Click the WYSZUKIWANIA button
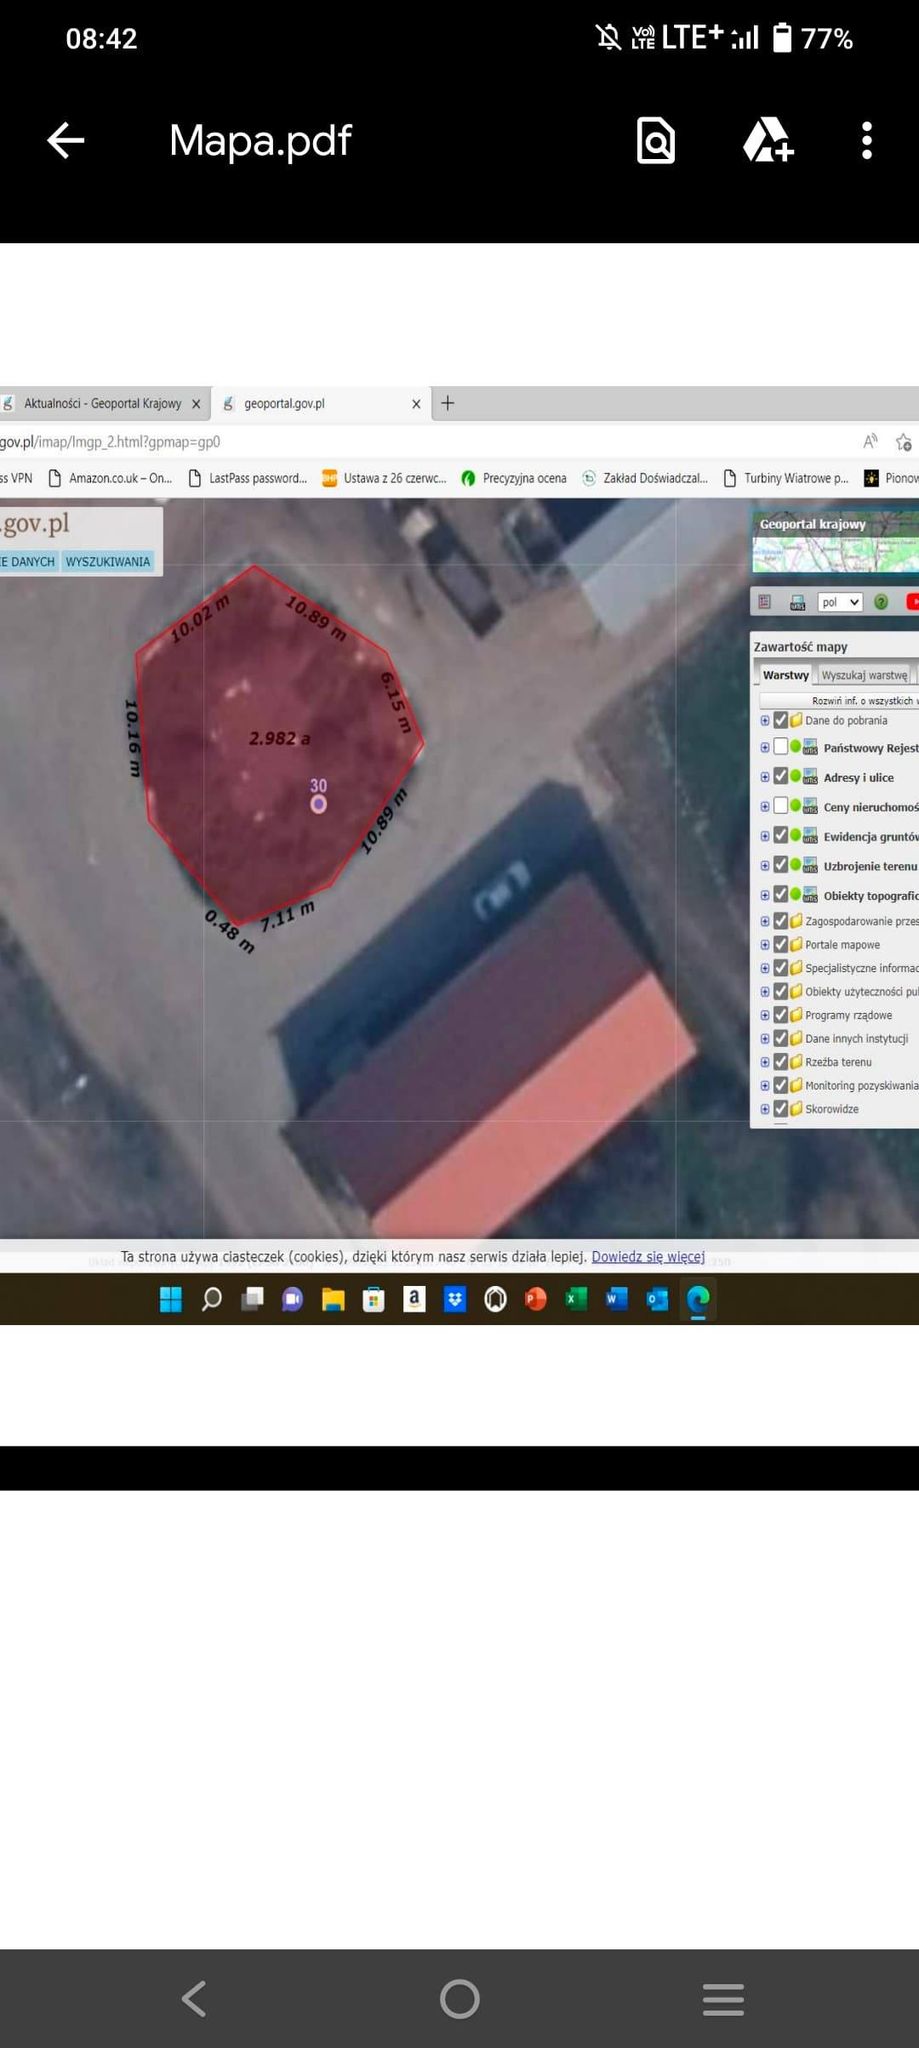The height and width of the screenshot is (2048, 919). tap(108, 562)
